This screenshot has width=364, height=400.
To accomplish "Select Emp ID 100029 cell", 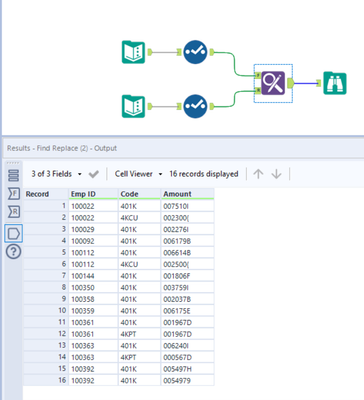I will [93, 229].
